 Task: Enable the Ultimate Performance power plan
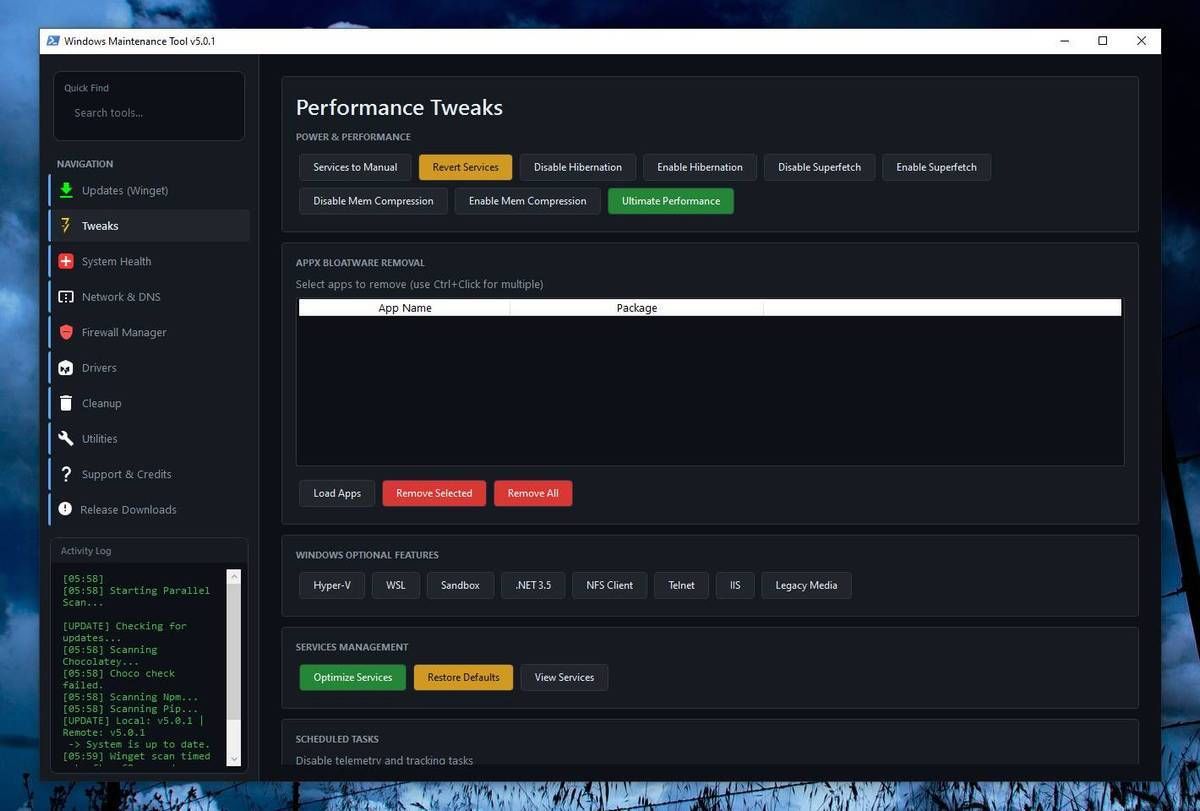click(670, 200)
